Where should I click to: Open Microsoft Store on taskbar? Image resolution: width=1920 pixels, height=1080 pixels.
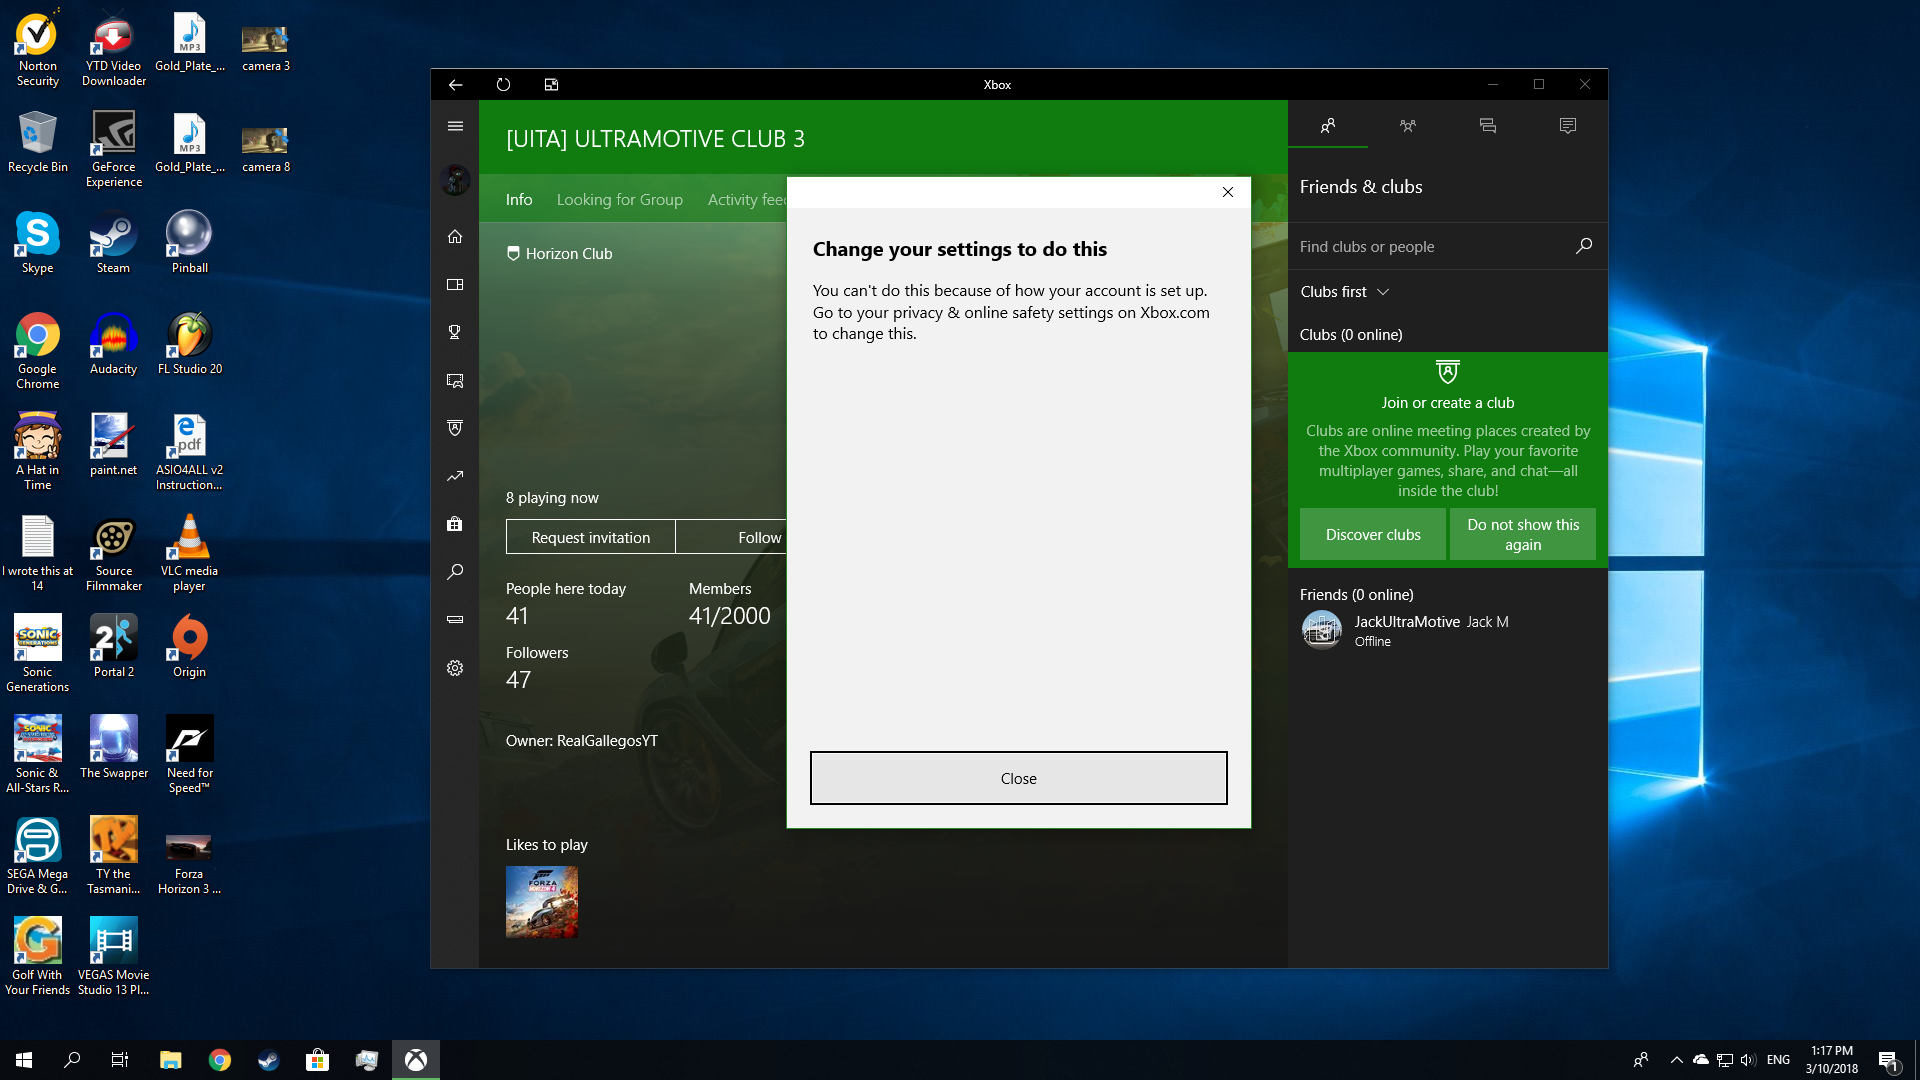pyautogui.click(x=318, y=1060)
